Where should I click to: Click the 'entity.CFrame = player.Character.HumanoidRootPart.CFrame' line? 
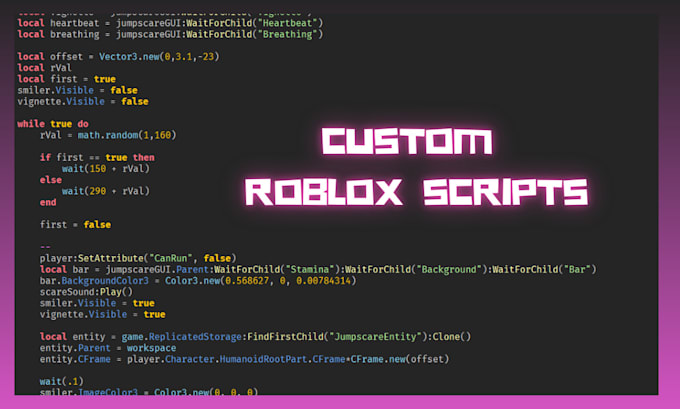[245, 360]
